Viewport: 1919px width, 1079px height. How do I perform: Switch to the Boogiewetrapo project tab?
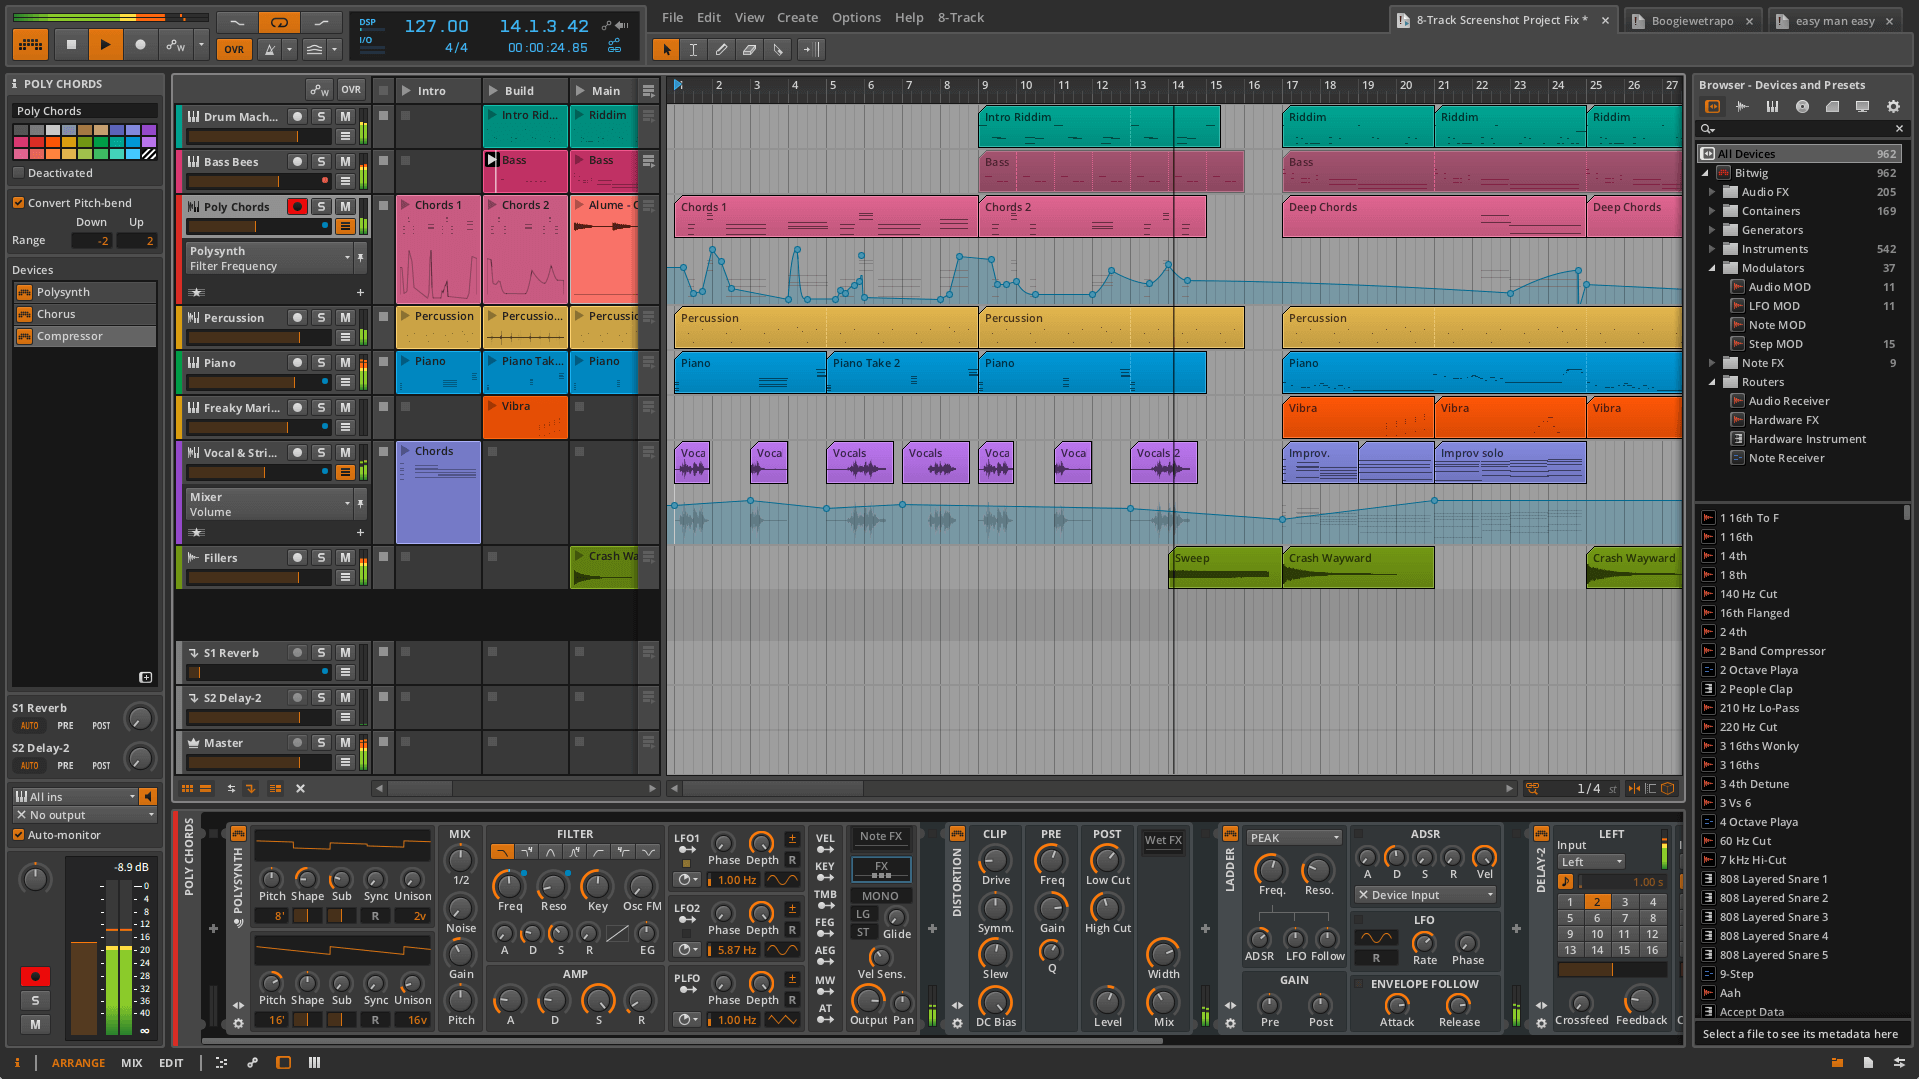coord(1693,21)
